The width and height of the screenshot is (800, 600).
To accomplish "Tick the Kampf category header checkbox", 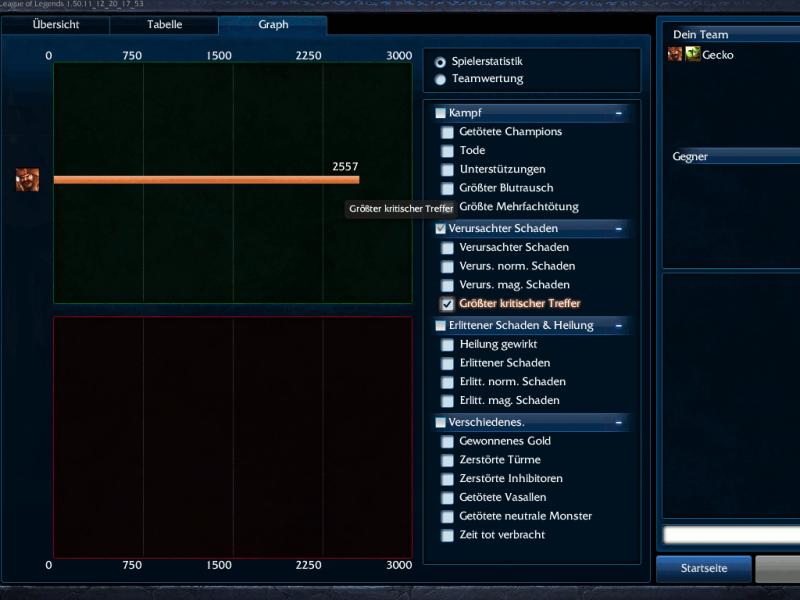I will [441, 113].
